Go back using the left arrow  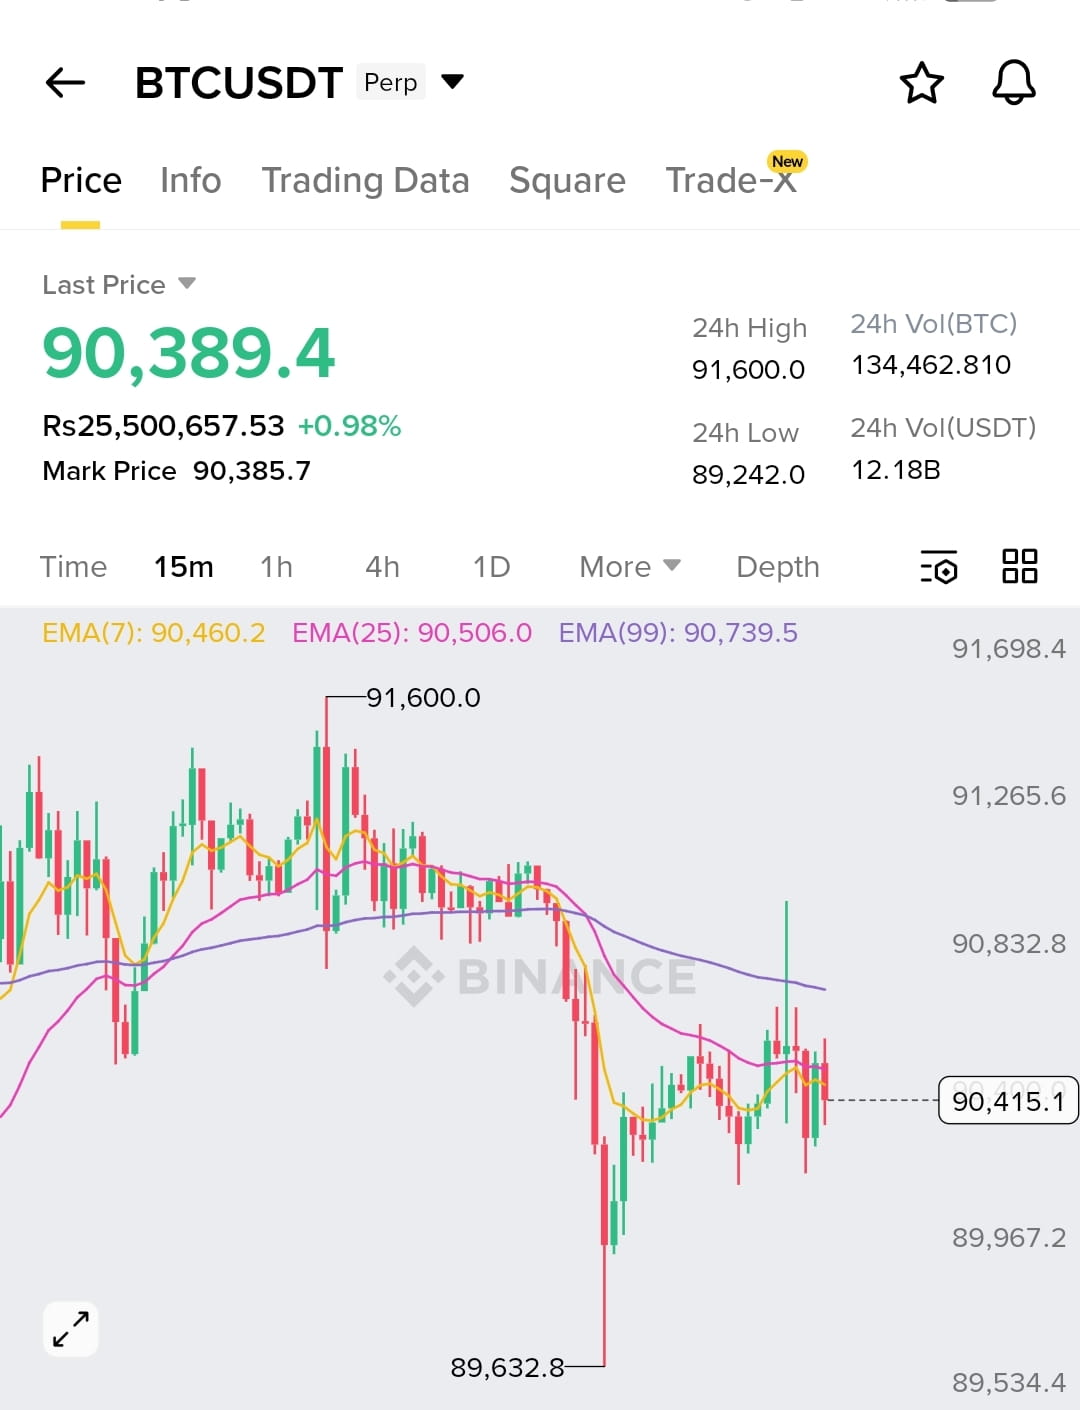coord(66,82)
